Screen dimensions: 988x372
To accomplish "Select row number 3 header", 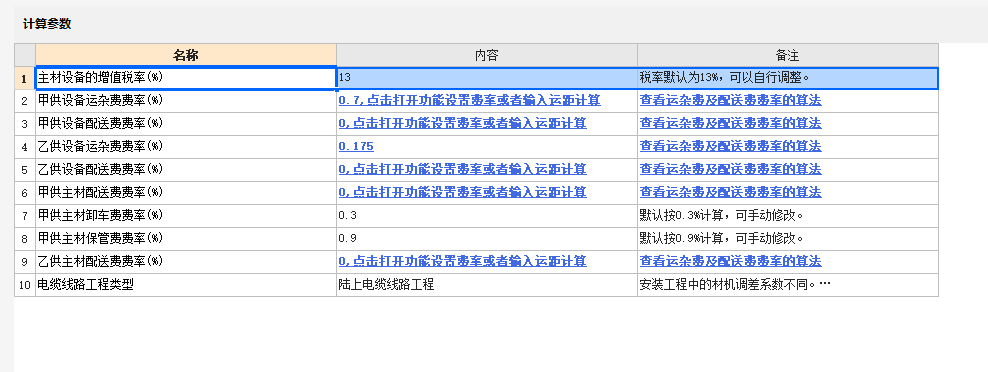I will click(x=25, y=123).
